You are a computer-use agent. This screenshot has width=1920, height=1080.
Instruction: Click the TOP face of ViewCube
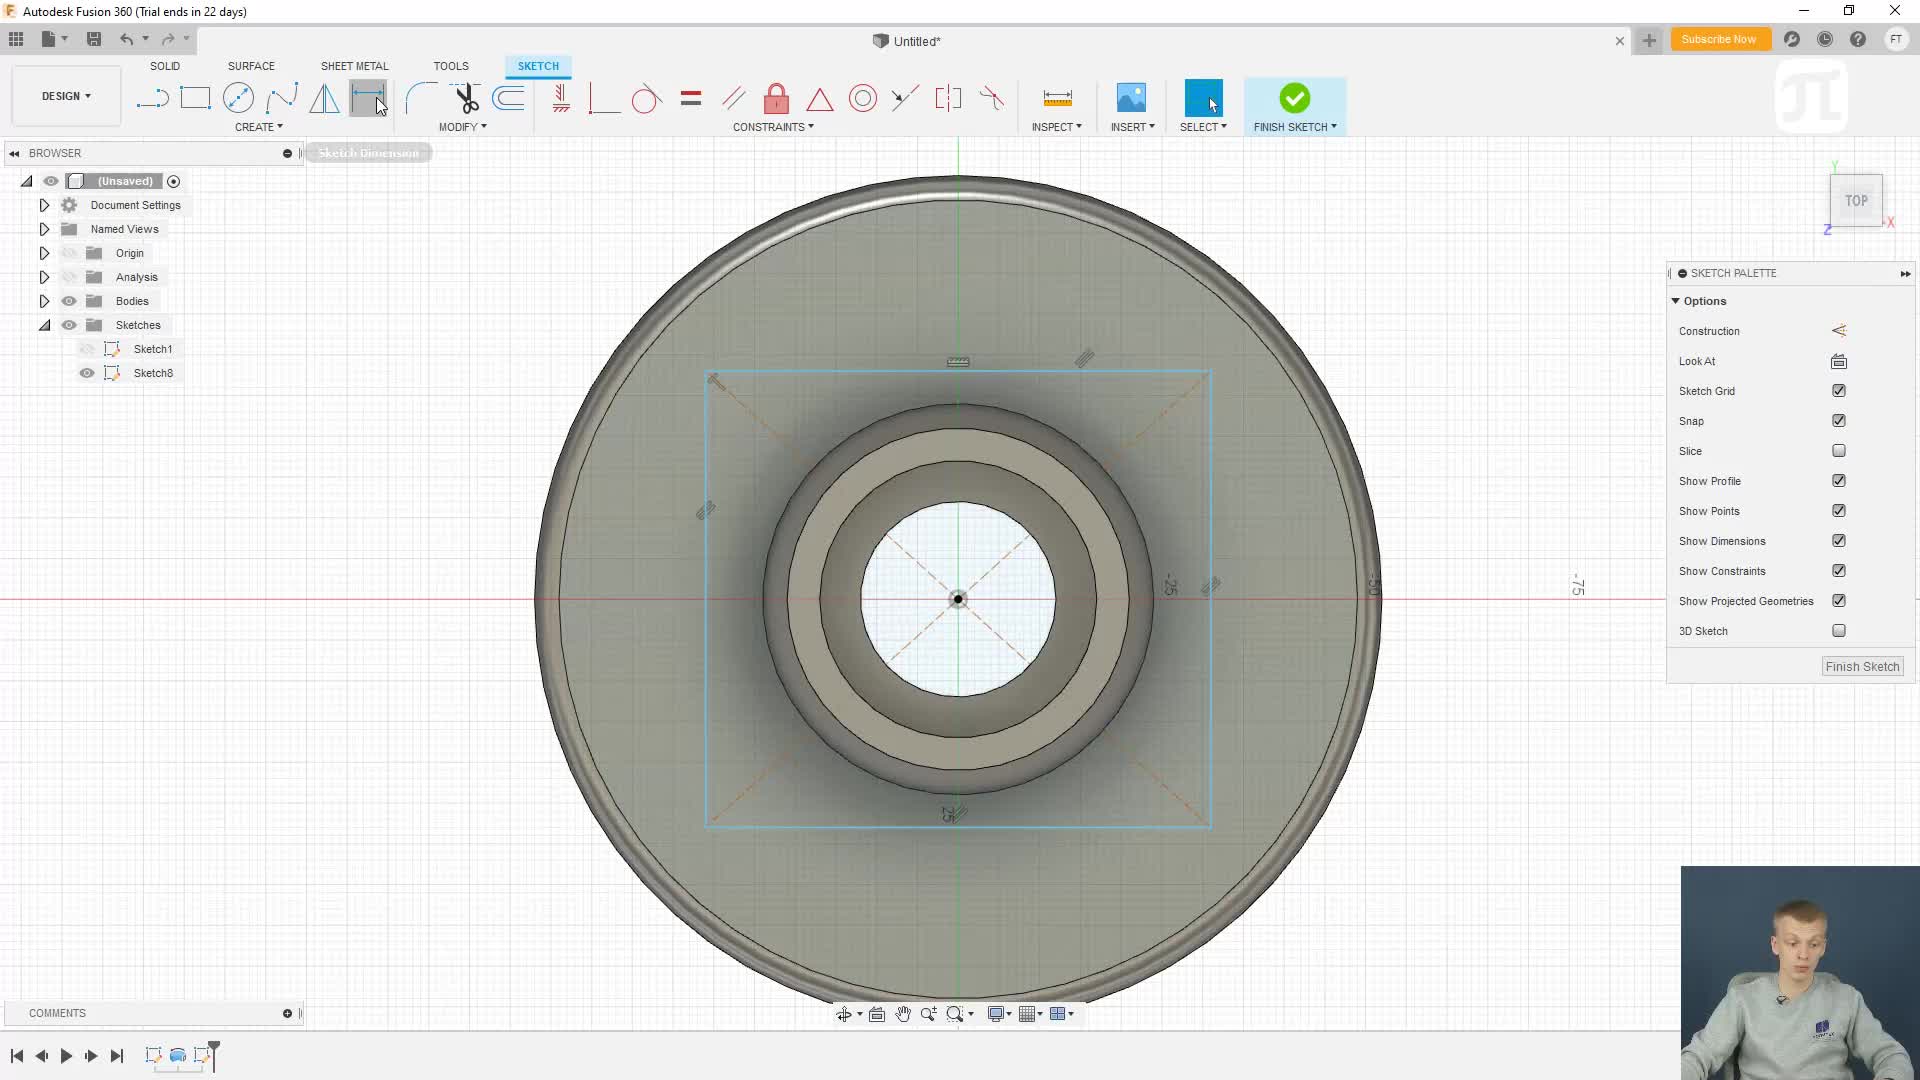(1856, 201)
